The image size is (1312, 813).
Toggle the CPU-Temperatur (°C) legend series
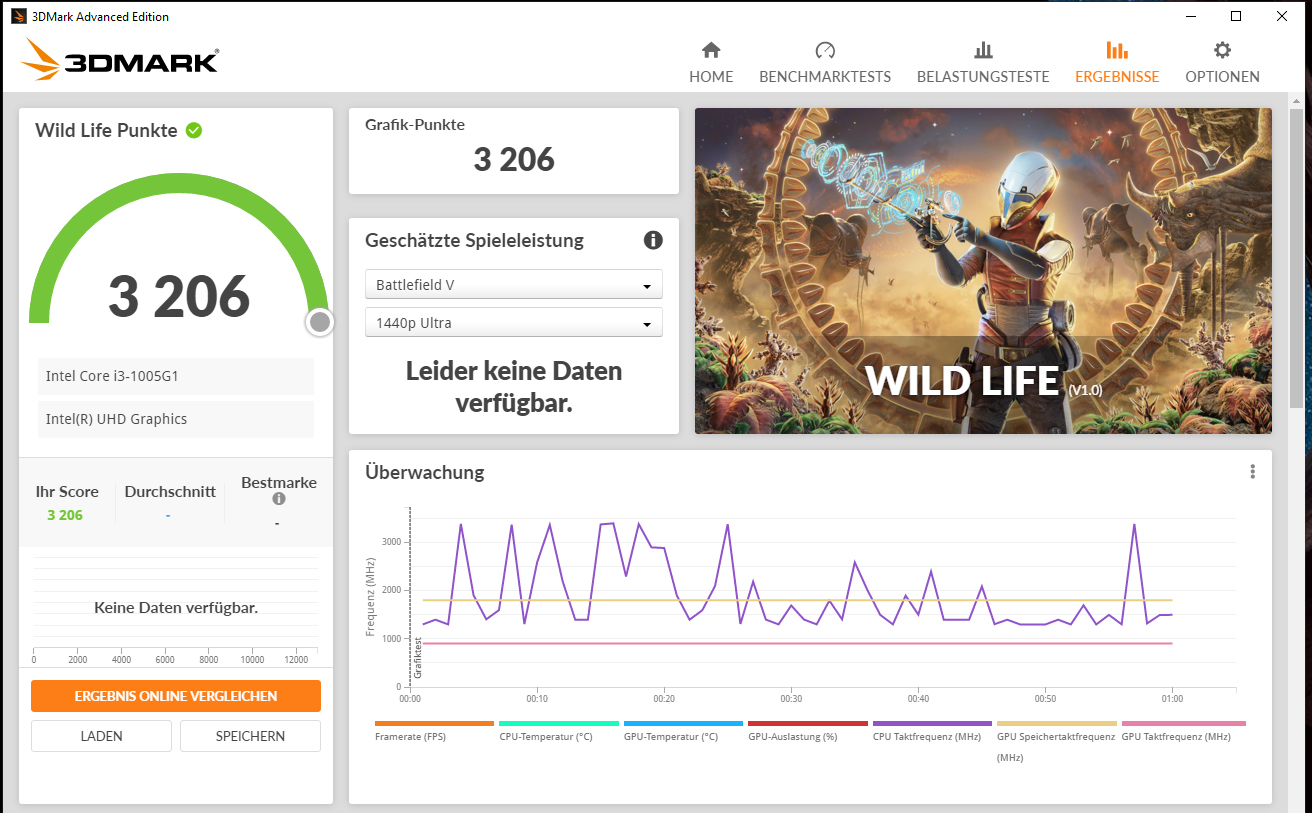pyautogui.click(x=558, y=731)
